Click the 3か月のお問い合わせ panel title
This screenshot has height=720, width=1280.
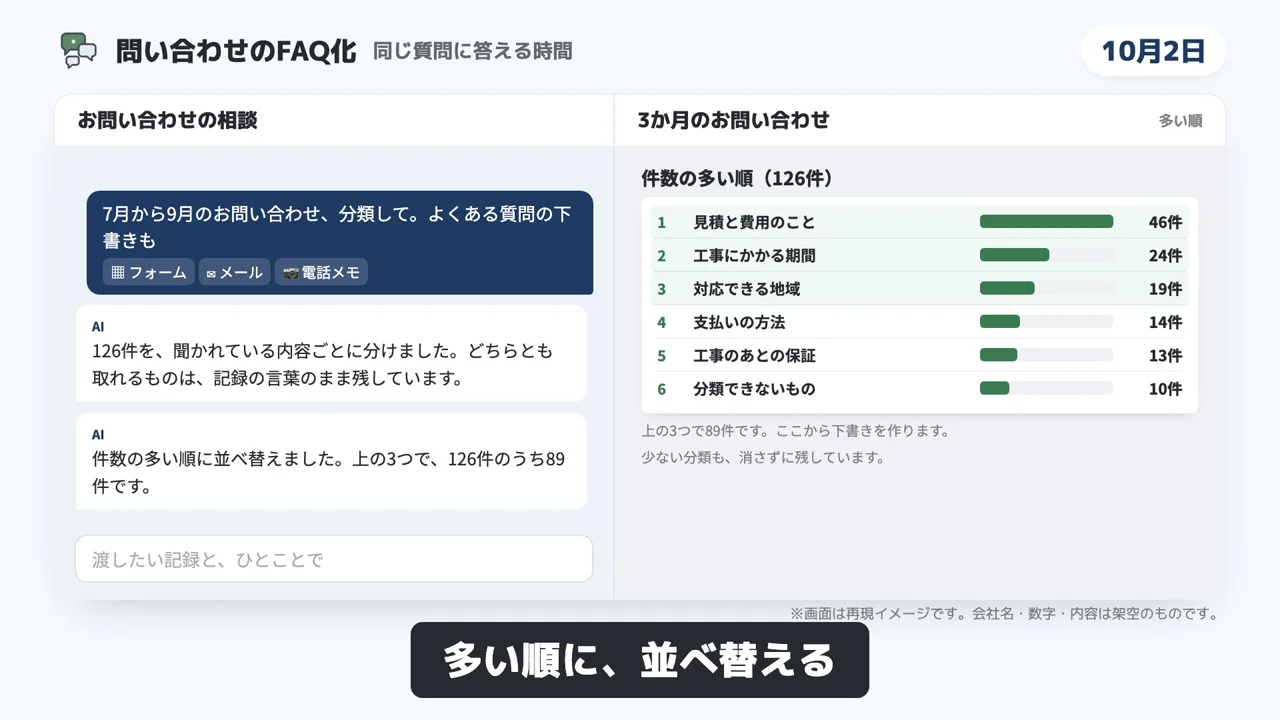(x=734, y=120)
